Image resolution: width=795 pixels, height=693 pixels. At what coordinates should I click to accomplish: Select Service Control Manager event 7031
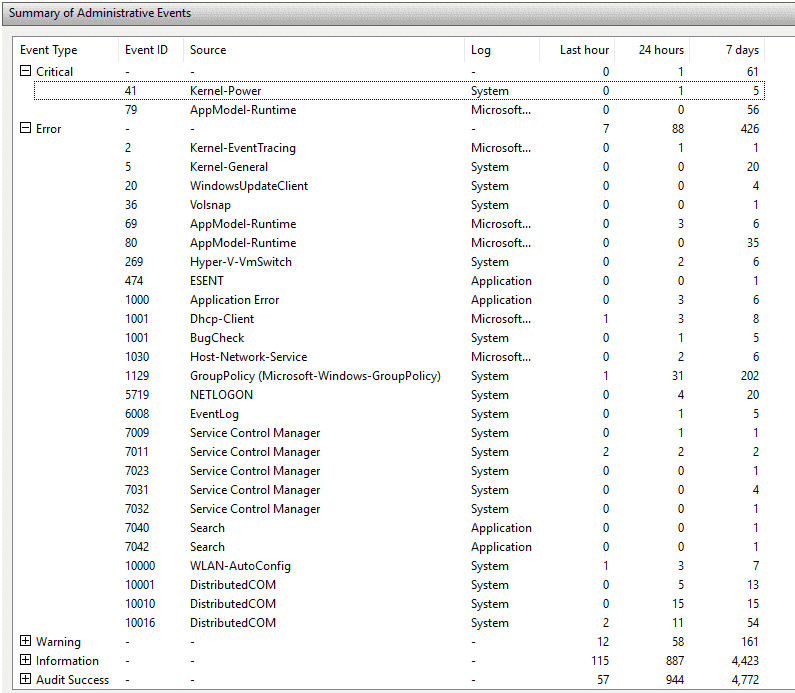coord(399,490)
